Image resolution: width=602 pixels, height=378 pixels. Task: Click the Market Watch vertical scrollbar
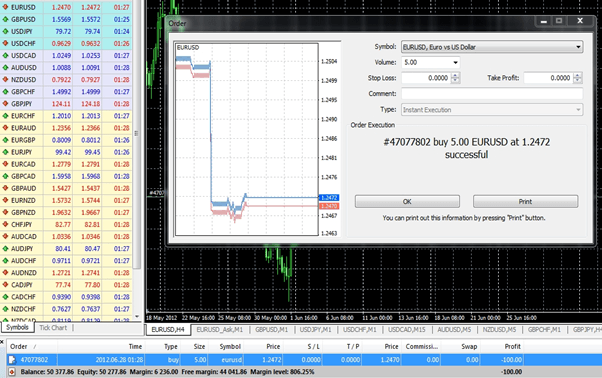point(136,134)
